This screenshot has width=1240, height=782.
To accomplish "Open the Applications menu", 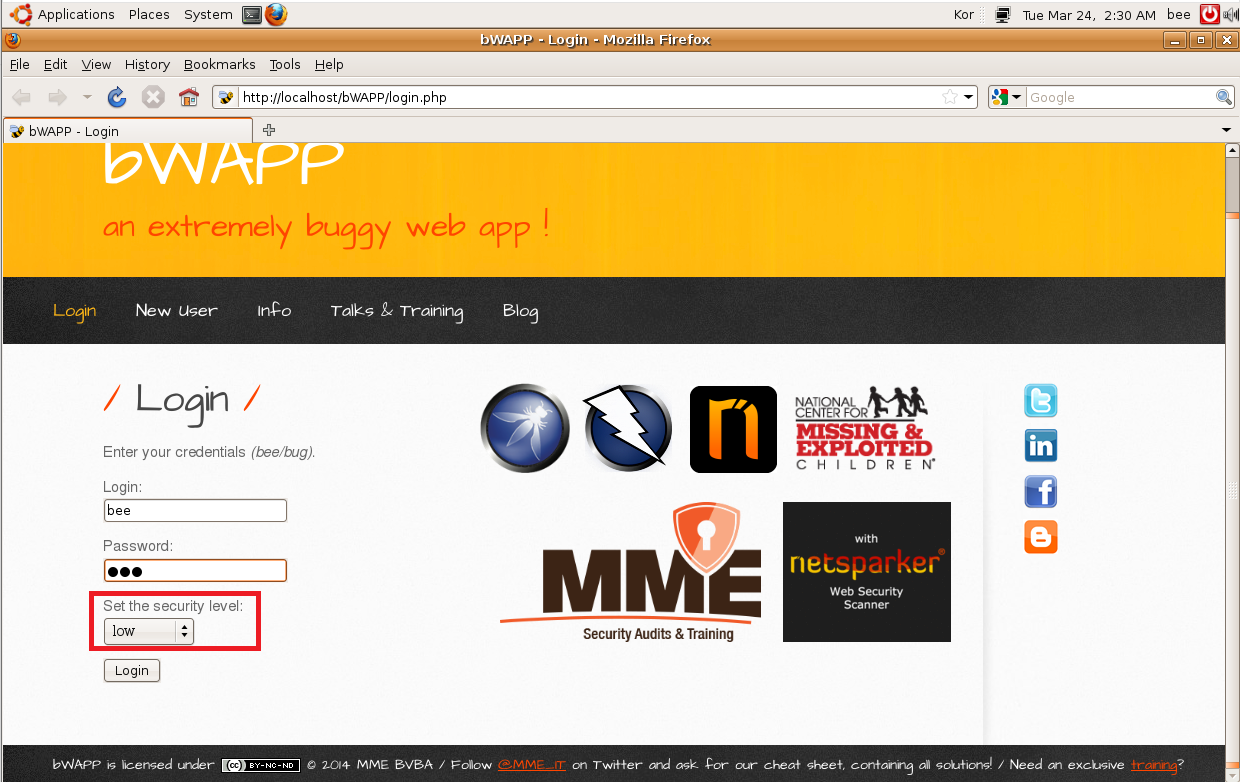I will (x=76, y=14).
